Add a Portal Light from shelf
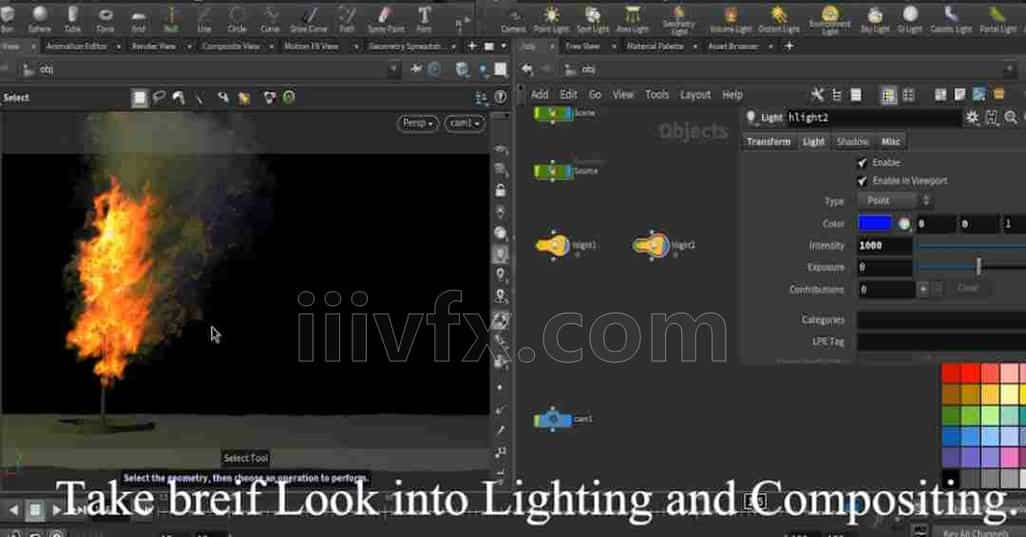This screenshot has width=1026, height=537. (998, 19)
